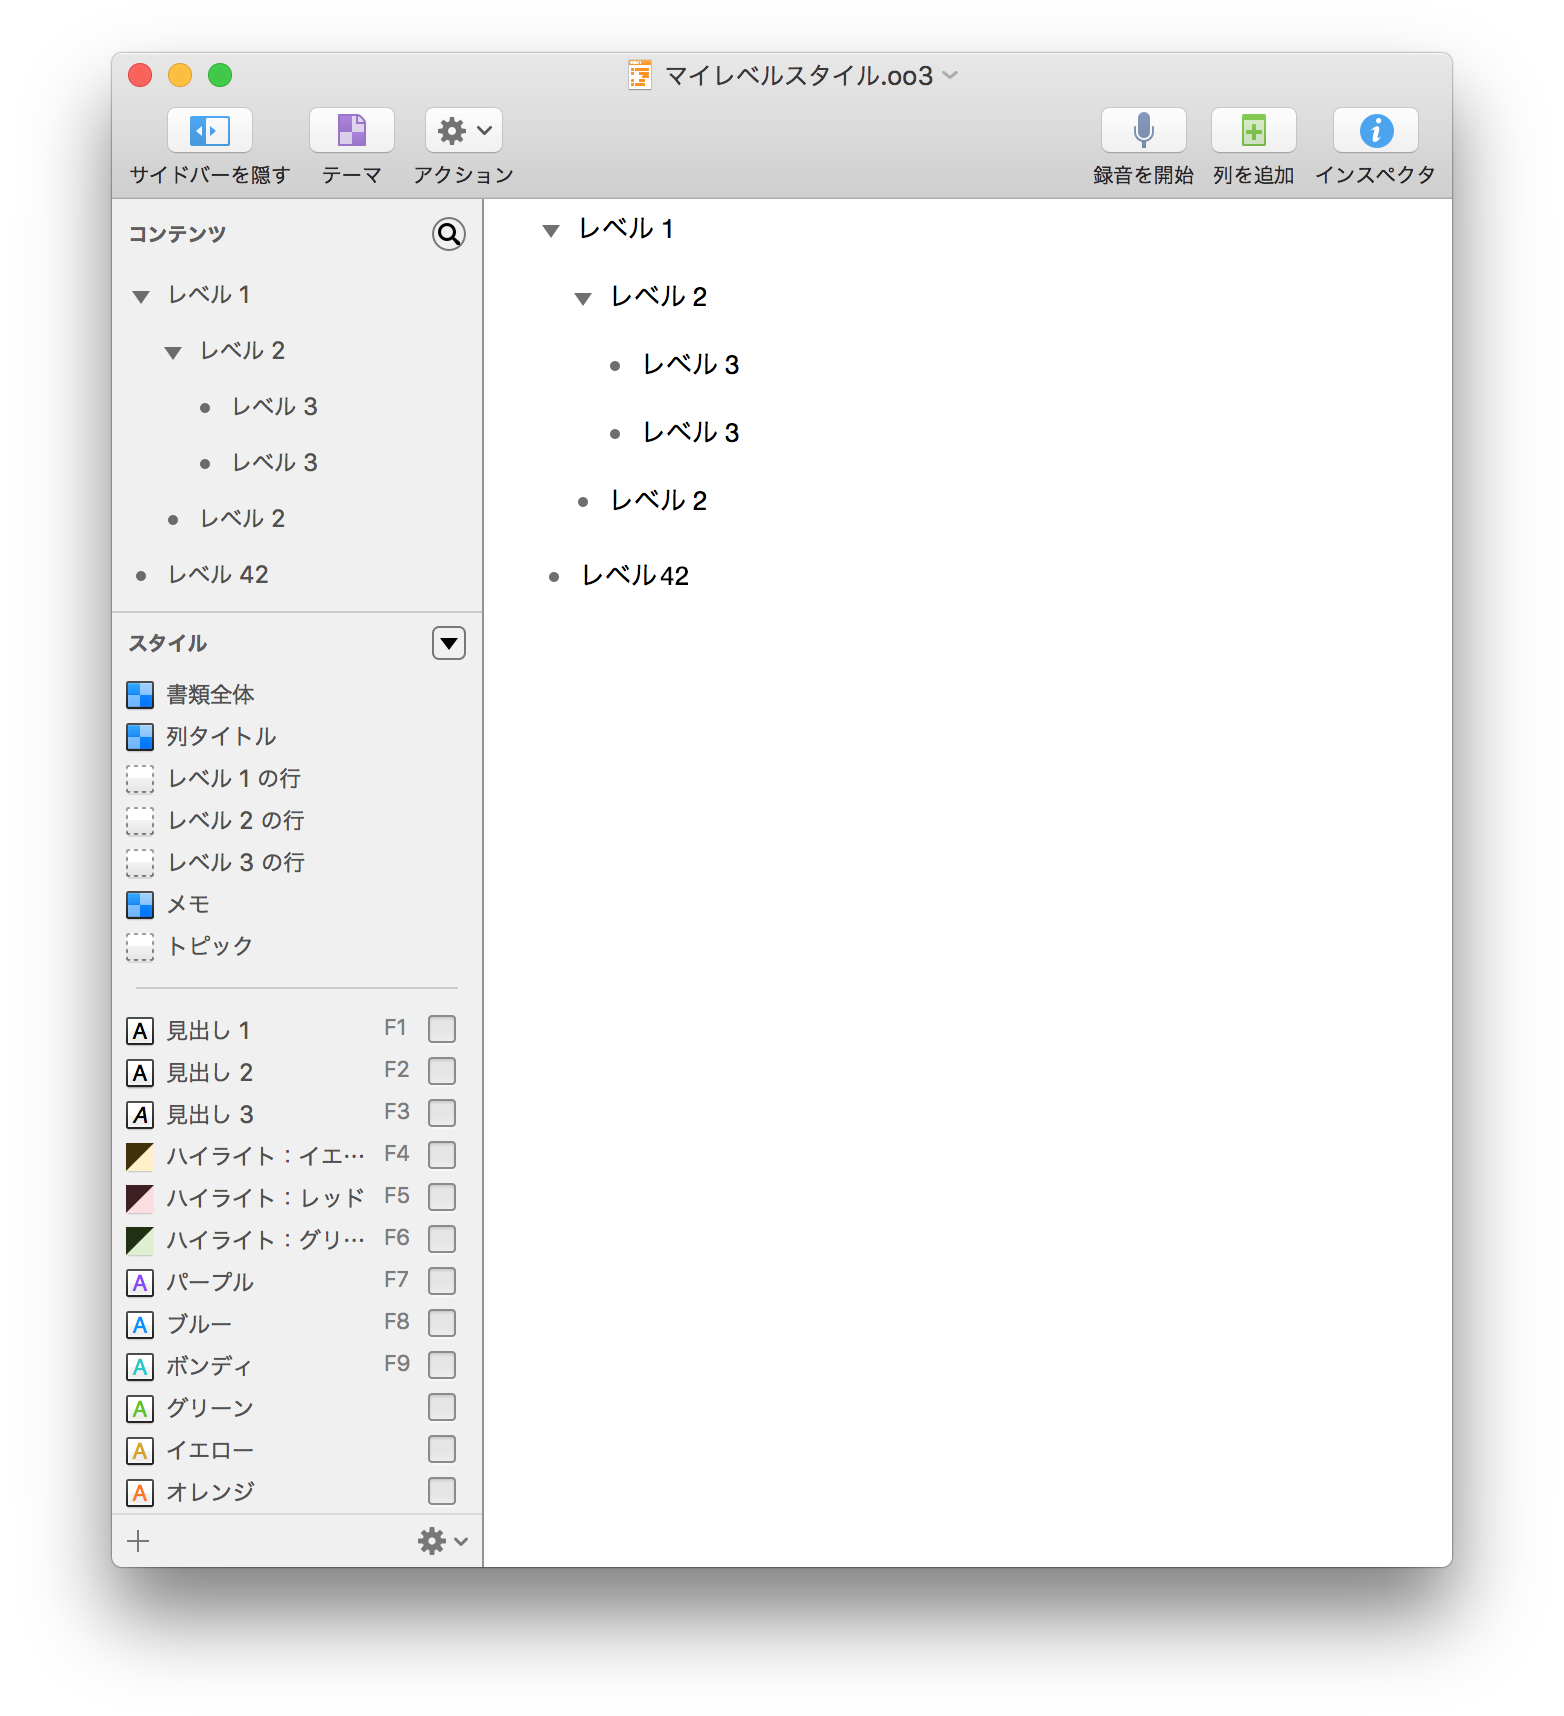Open the インスペクタ info icon
The image size is (1564, 1716).
[1376, 131]
